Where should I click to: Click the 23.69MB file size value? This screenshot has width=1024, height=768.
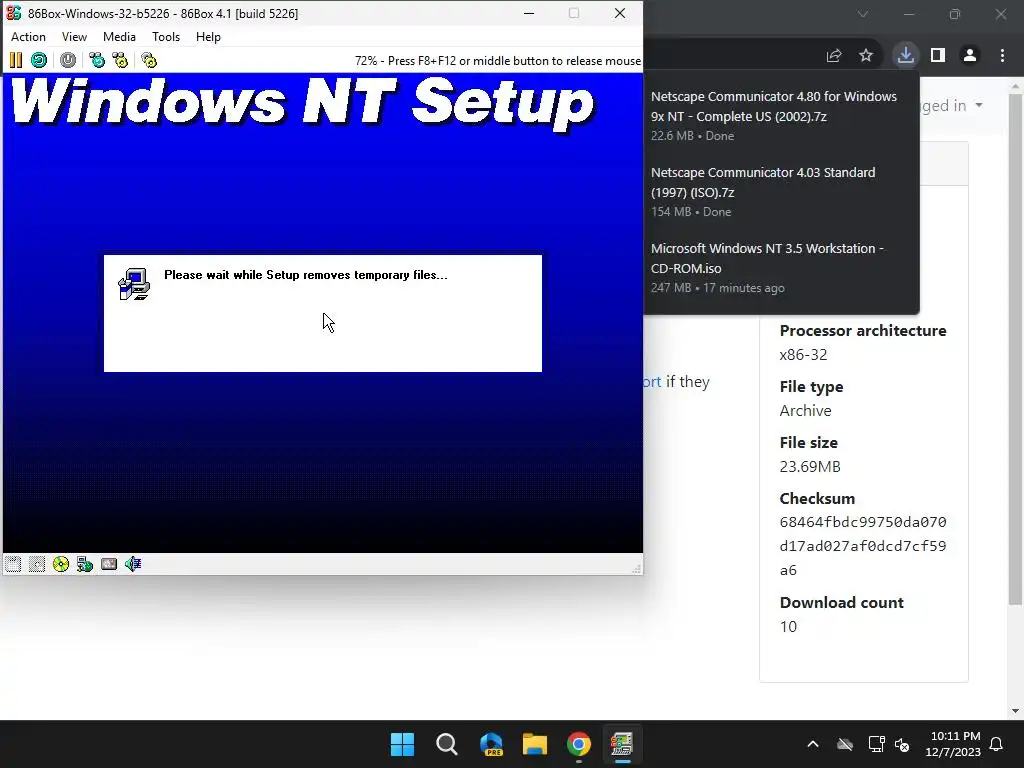(810, 466)
